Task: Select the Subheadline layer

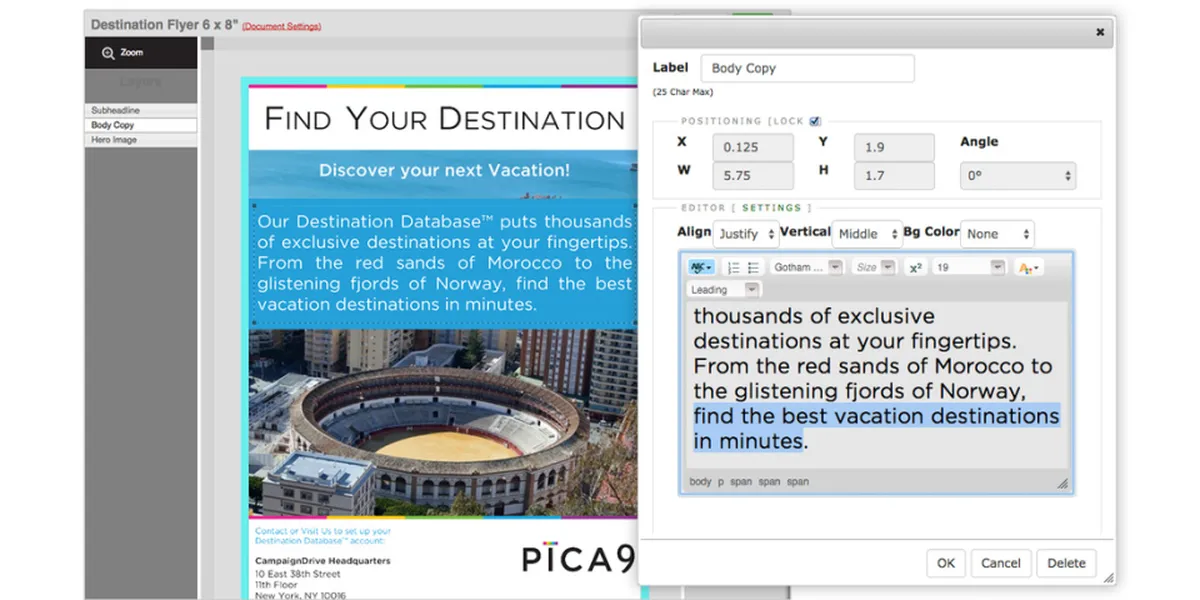Action: click(x=140, y=110)
